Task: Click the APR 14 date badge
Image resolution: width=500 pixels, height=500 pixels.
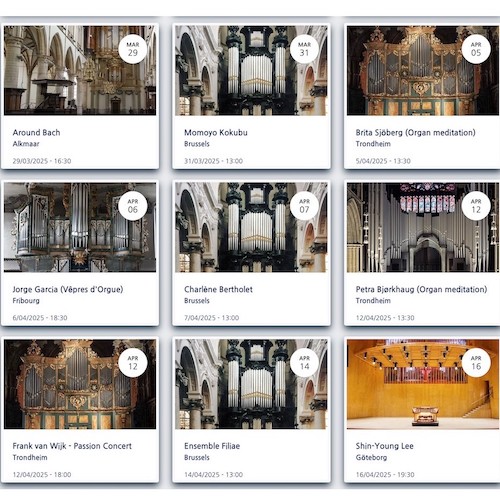Action: 304,363
